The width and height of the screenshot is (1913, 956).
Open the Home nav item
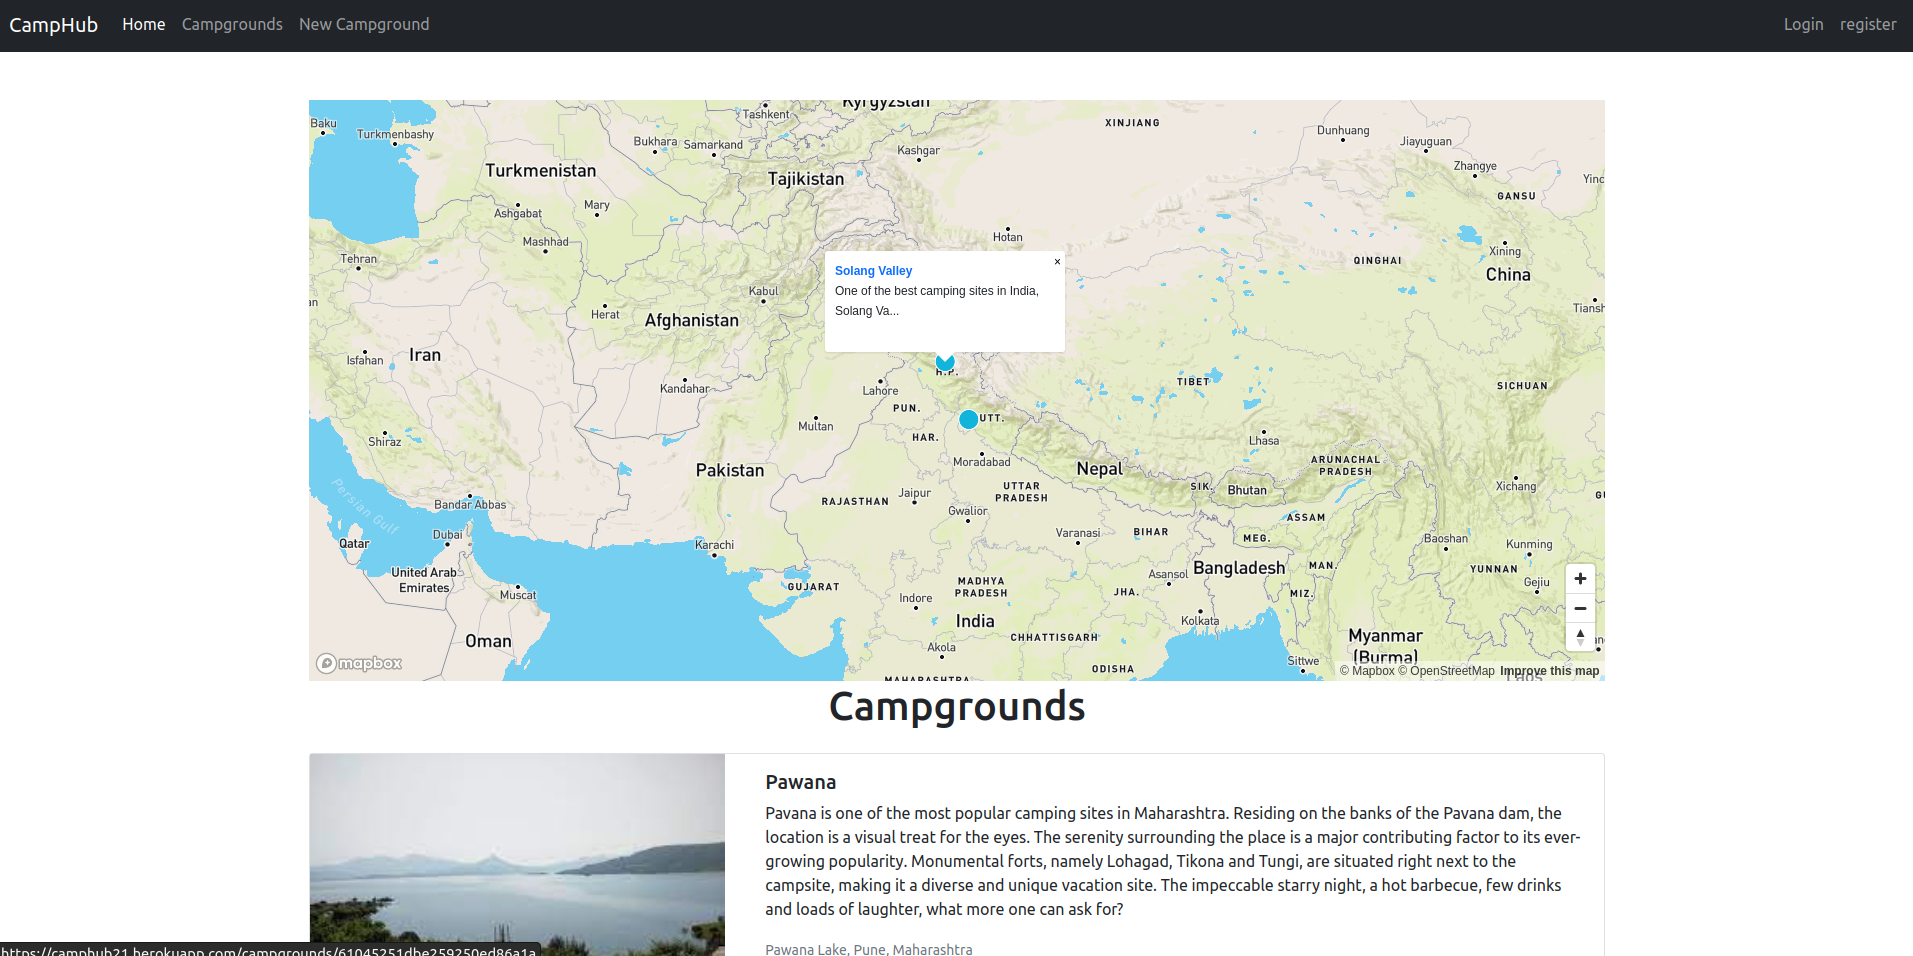tap(144, 24)
